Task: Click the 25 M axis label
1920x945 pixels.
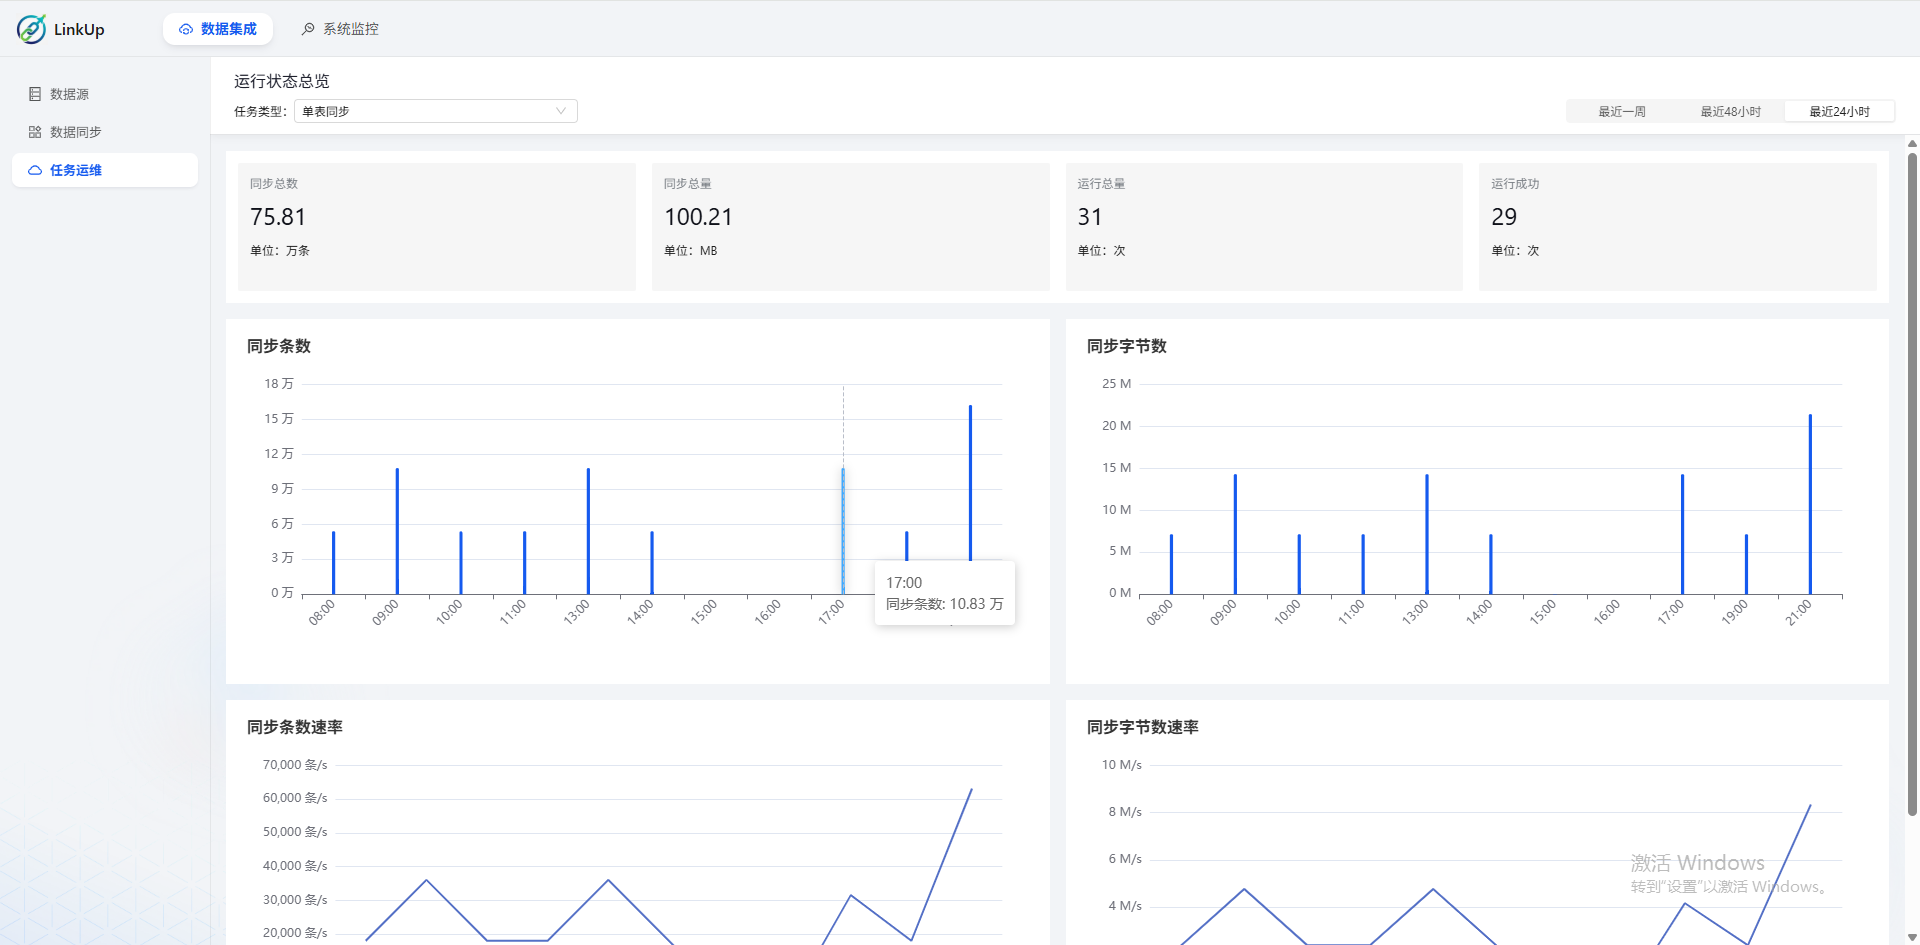Action: point(1117,384)
